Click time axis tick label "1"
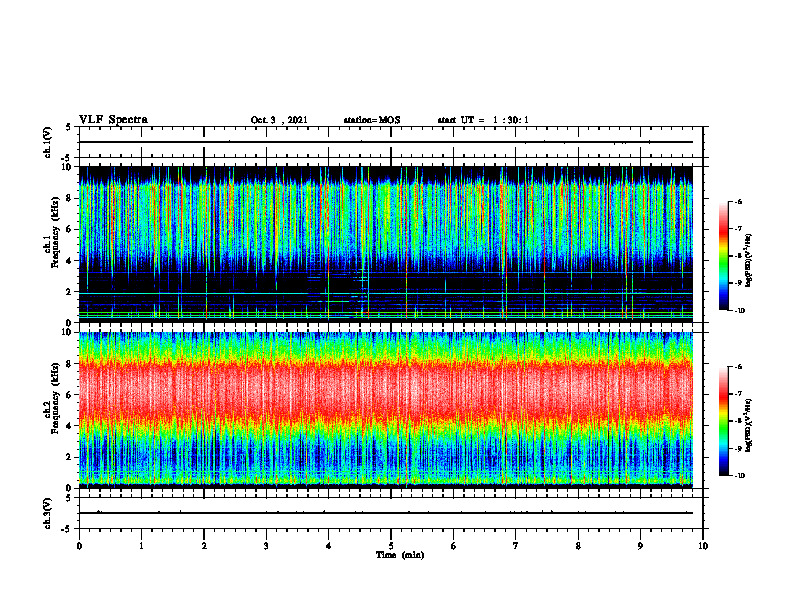The height and width of the screenshot is (612, 792). tap(141, 546)
